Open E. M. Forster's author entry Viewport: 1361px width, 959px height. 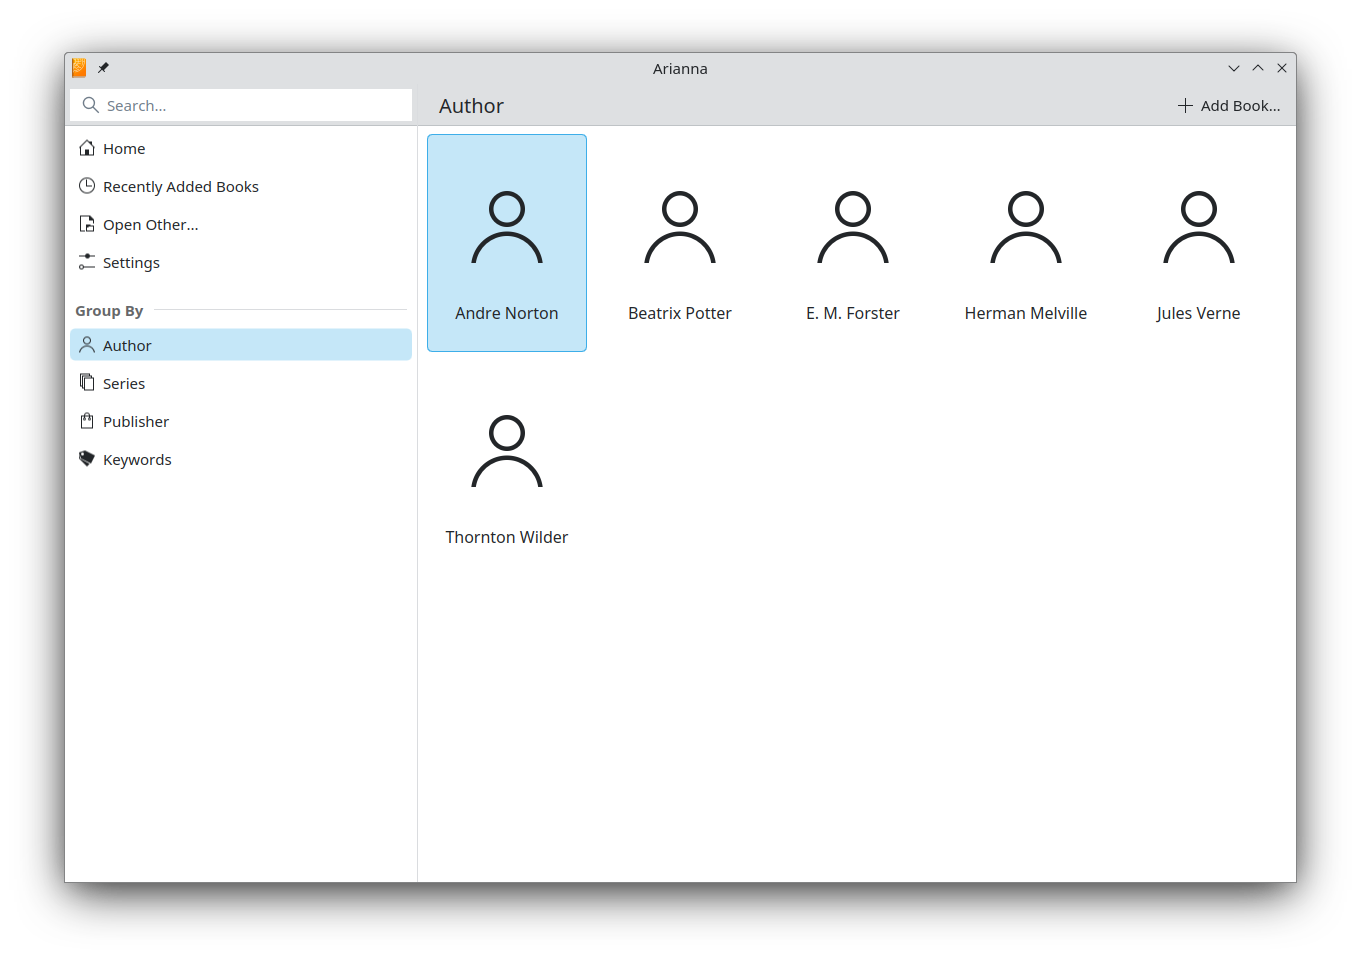click(x=853, y=243)
